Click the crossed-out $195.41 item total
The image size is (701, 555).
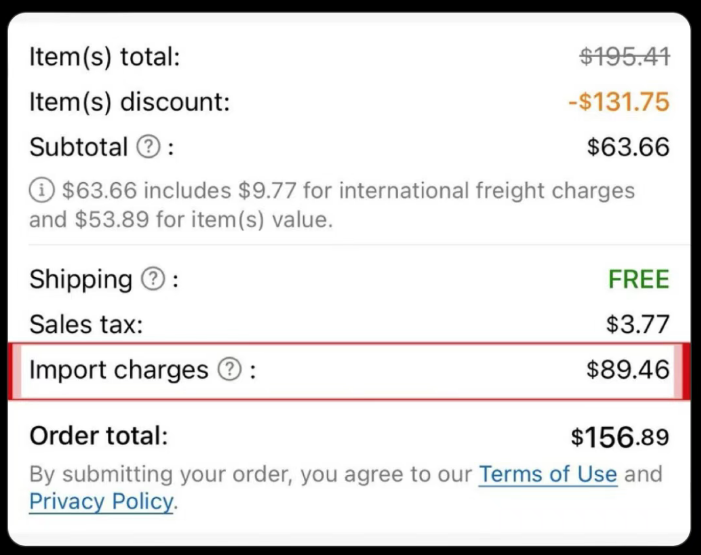[x=624, y=57]
